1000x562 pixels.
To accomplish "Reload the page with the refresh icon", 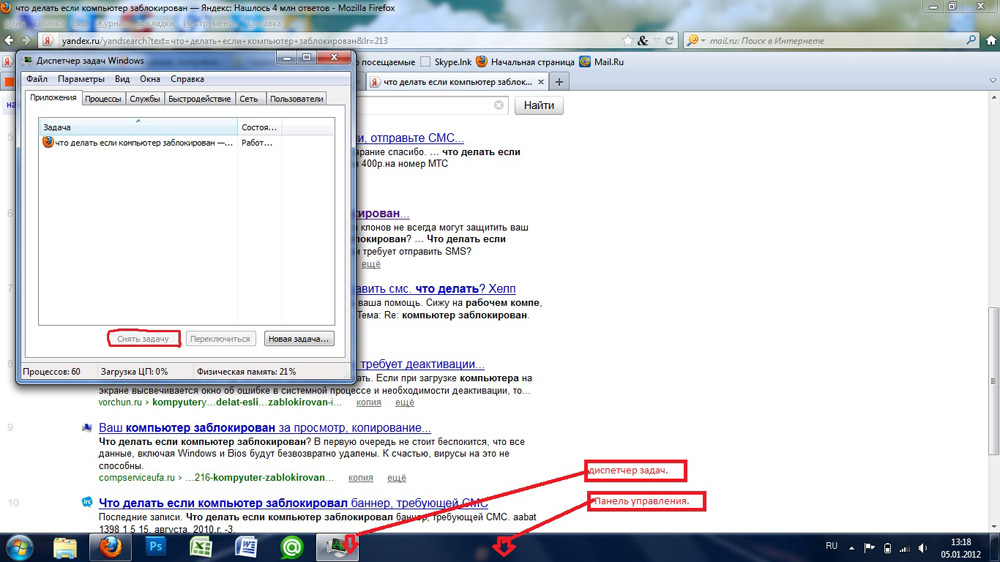I will (x=670, y=40).
